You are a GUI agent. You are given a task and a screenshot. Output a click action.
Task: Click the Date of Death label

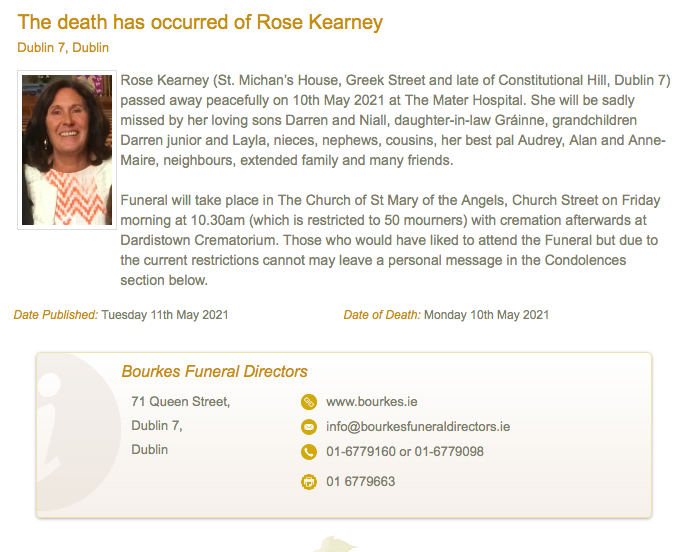(x=382, y=315)
